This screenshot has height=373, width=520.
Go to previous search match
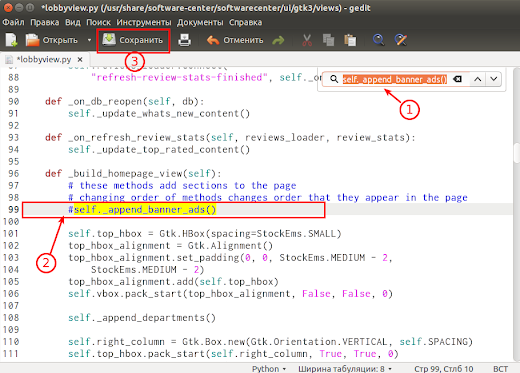coord(478,79)
